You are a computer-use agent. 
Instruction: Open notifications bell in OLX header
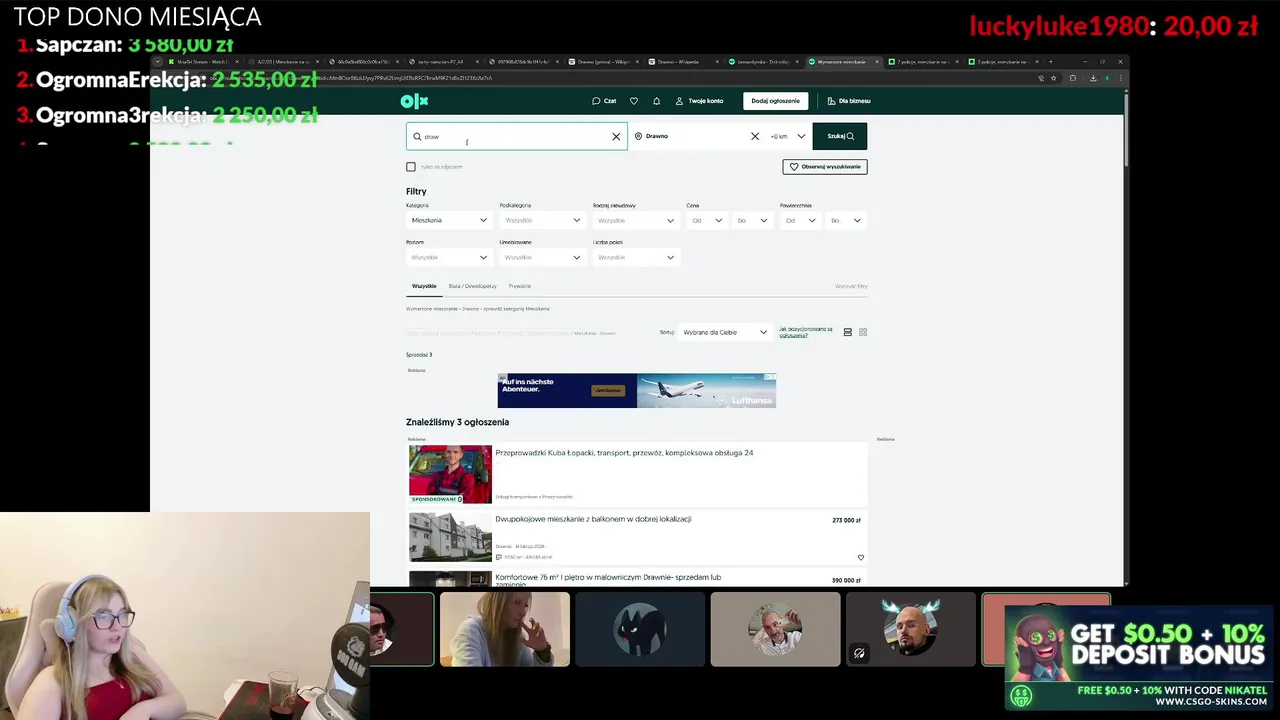tap(656, 101)
